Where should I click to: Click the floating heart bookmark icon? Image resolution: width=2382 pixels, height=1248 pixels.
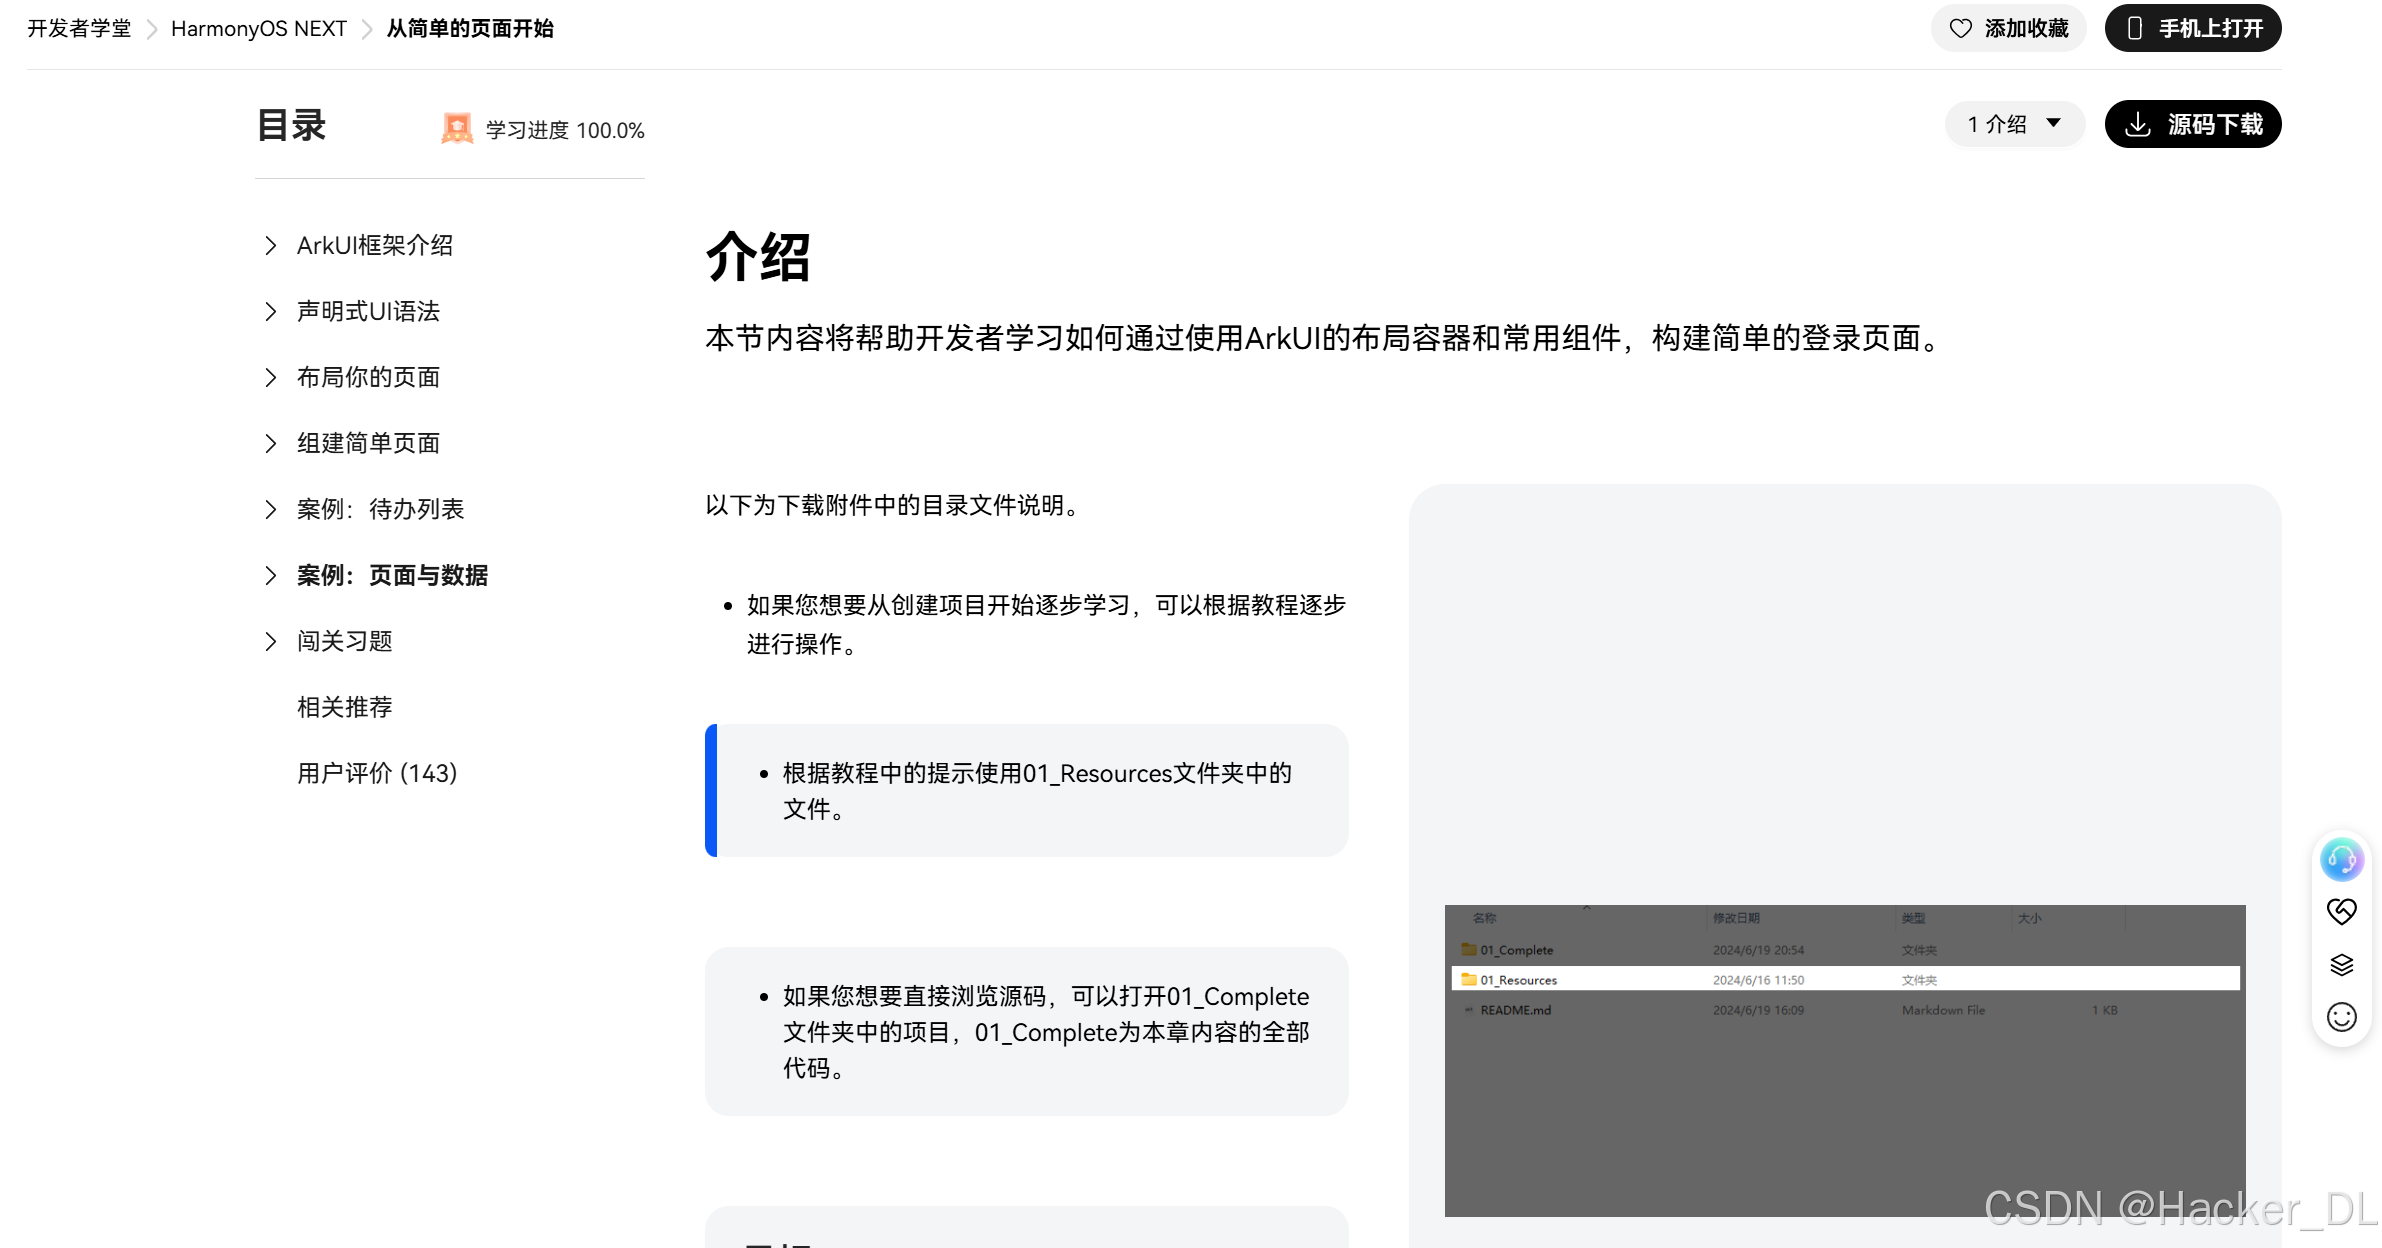[2342, 912]
